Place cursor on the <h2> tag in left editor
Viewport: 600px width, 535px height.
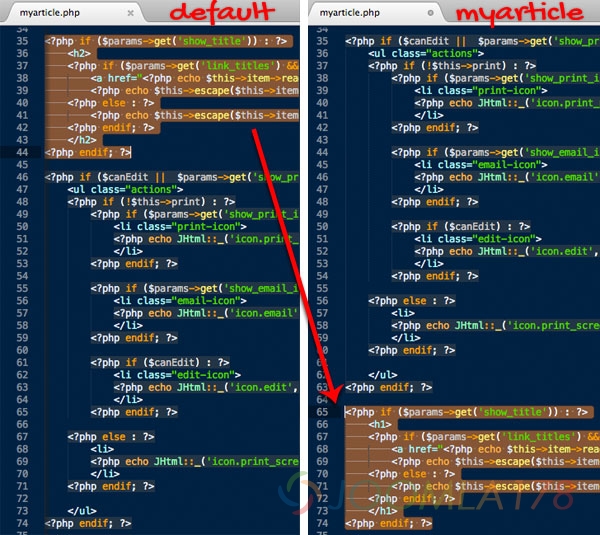79,53
